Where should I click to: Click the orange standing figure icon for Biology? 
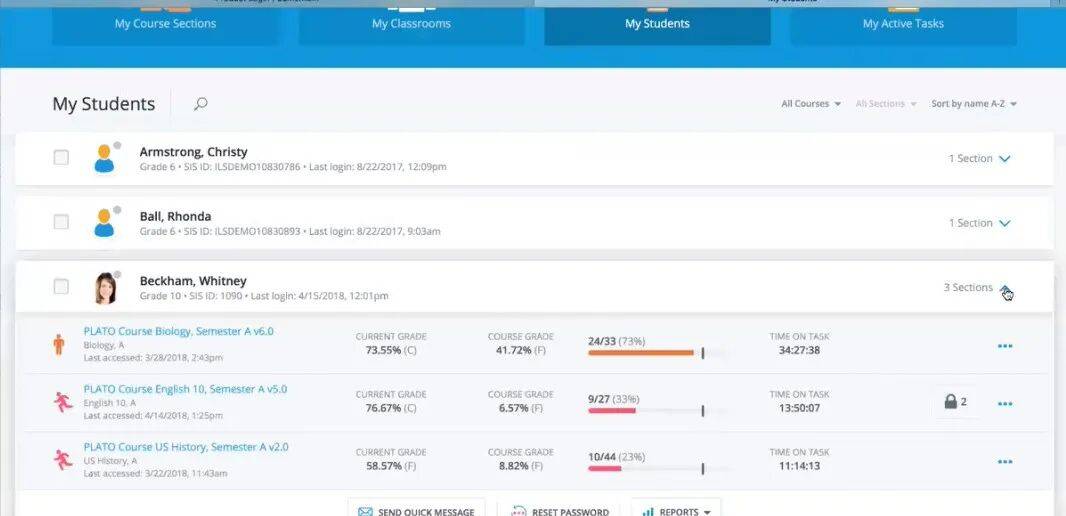(x=59, y=345)
